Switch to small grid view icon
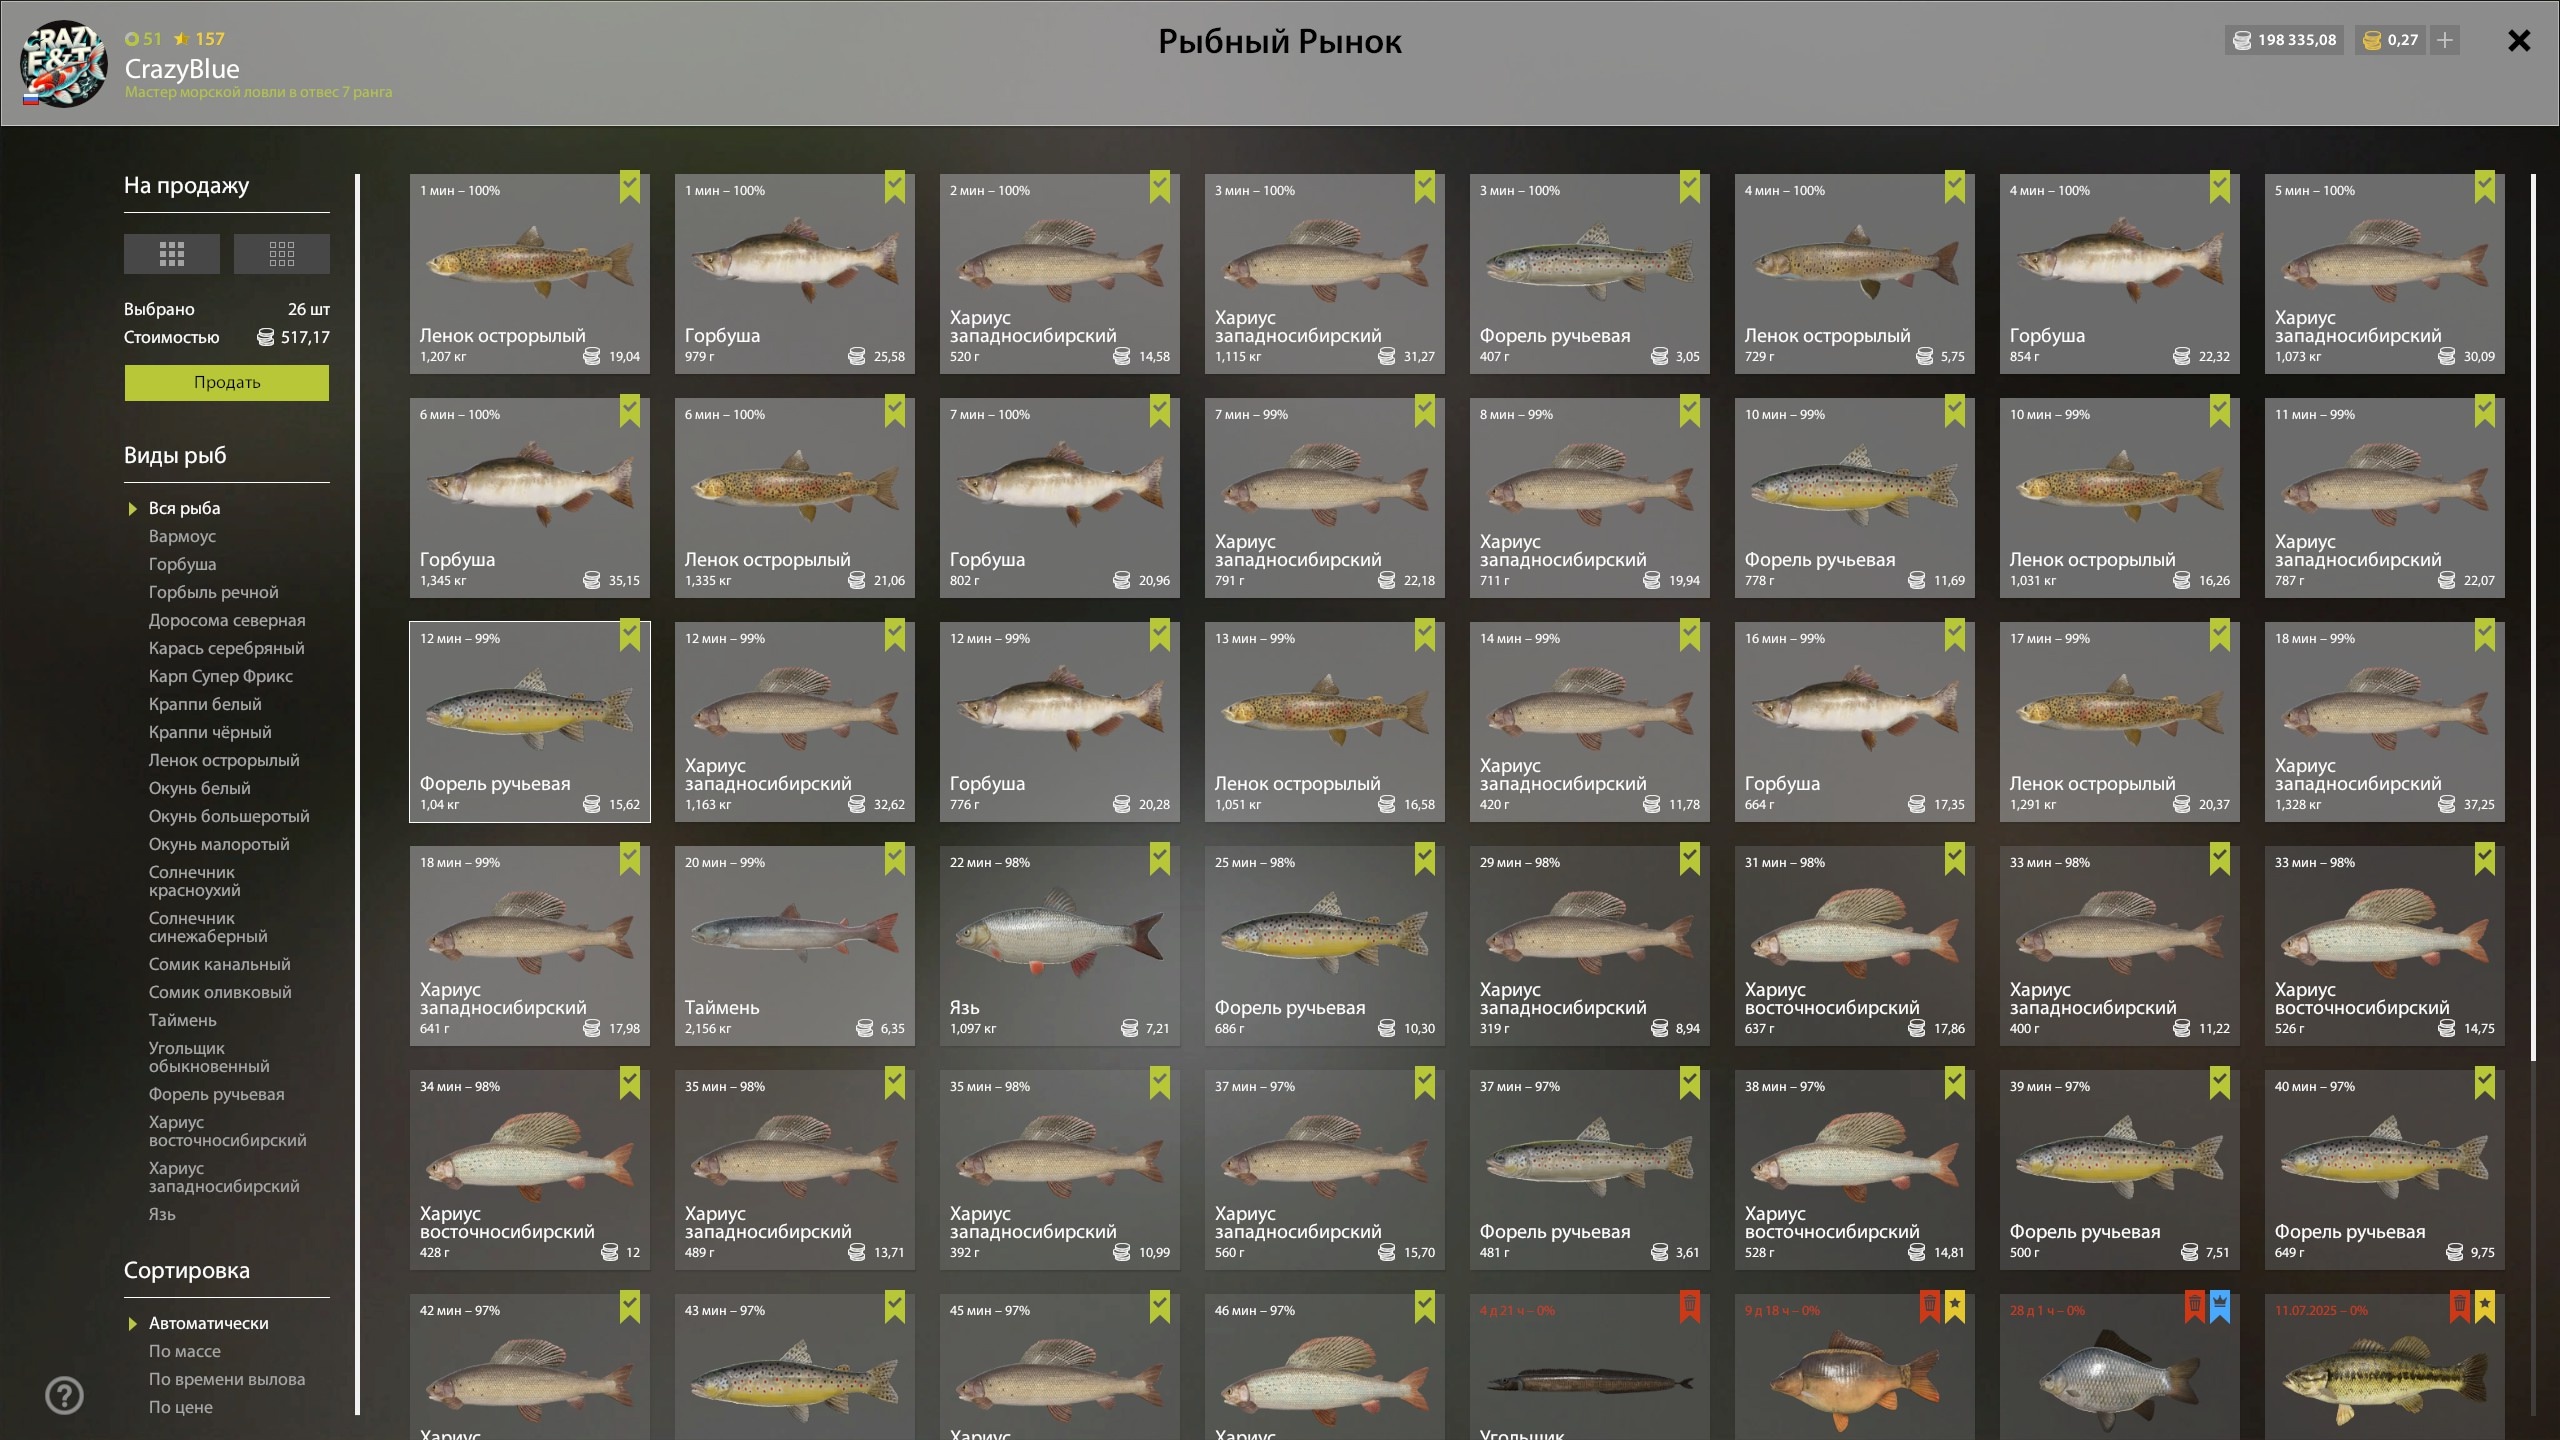The height and width of the screenshot is (1440, 2560). [282, 254]
